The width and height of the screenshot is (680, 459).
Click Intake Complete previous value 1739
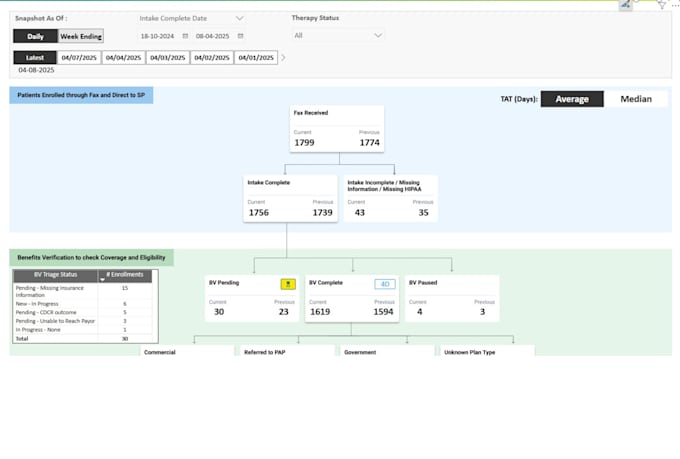click(x=323, y=213)
